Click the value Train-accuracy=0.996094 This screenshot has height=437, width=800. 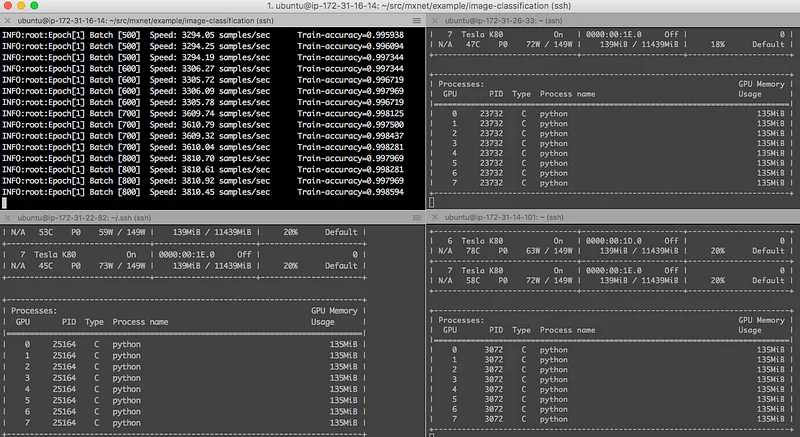[351, 46]
